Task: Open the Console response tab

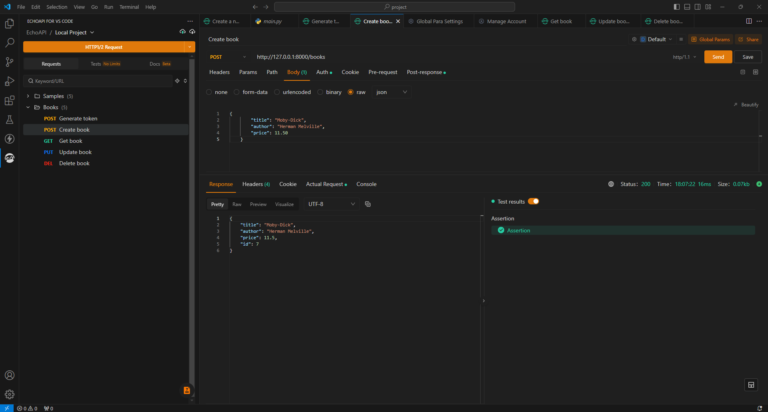Action: pyautogui.click(x=366, y=184)
